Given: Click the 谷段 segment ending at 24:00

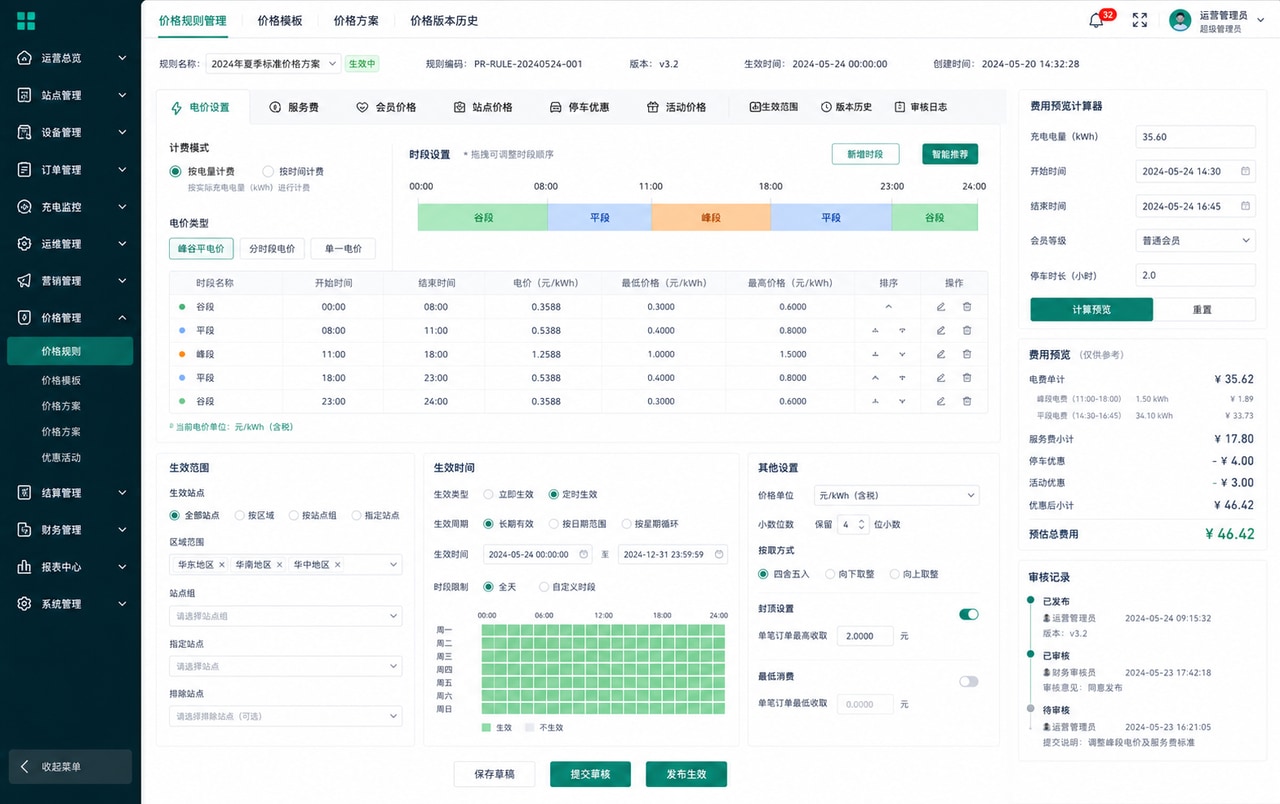Looking at the screenshot, I should [934, 217].
